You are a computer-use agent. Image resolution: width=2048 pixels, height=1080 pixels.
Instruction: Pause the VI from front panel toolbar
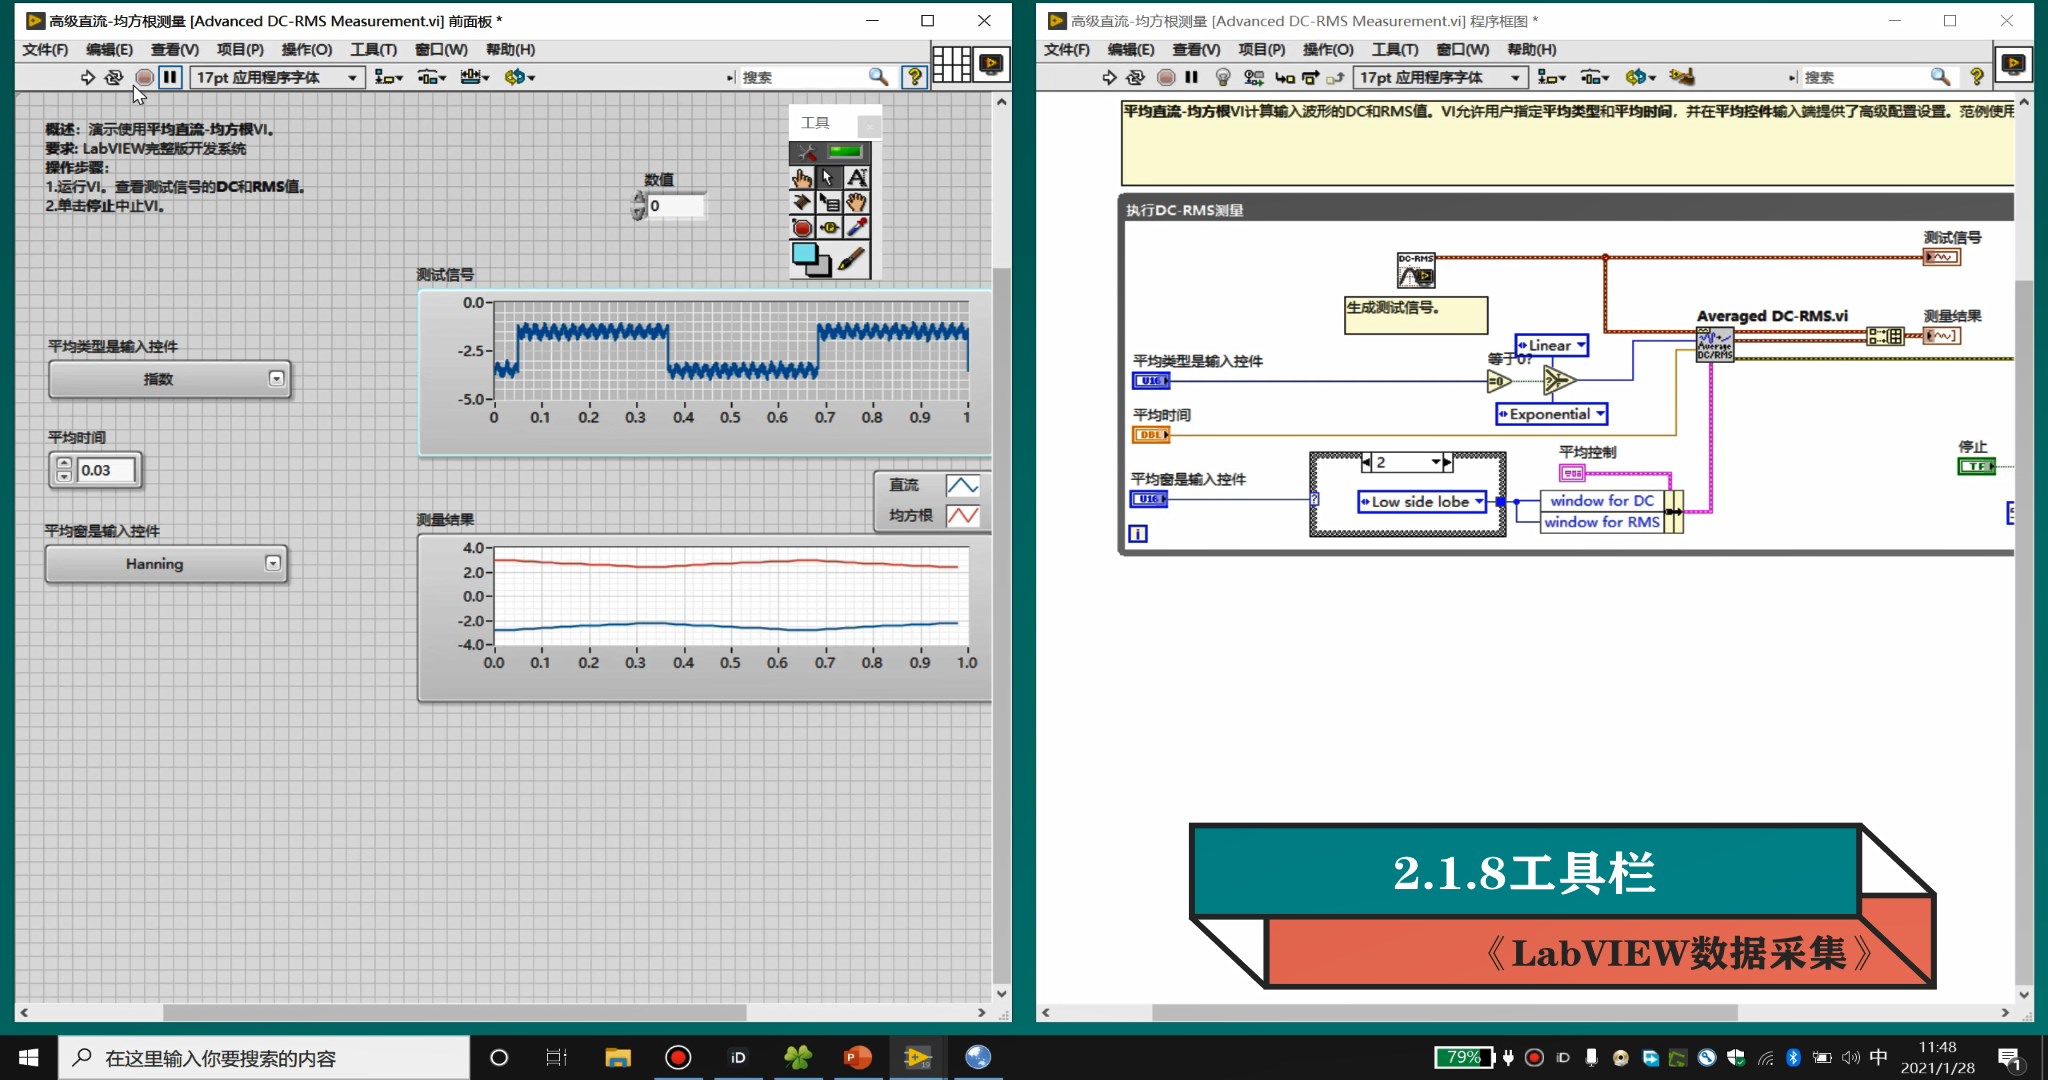(x=170, y=77)
